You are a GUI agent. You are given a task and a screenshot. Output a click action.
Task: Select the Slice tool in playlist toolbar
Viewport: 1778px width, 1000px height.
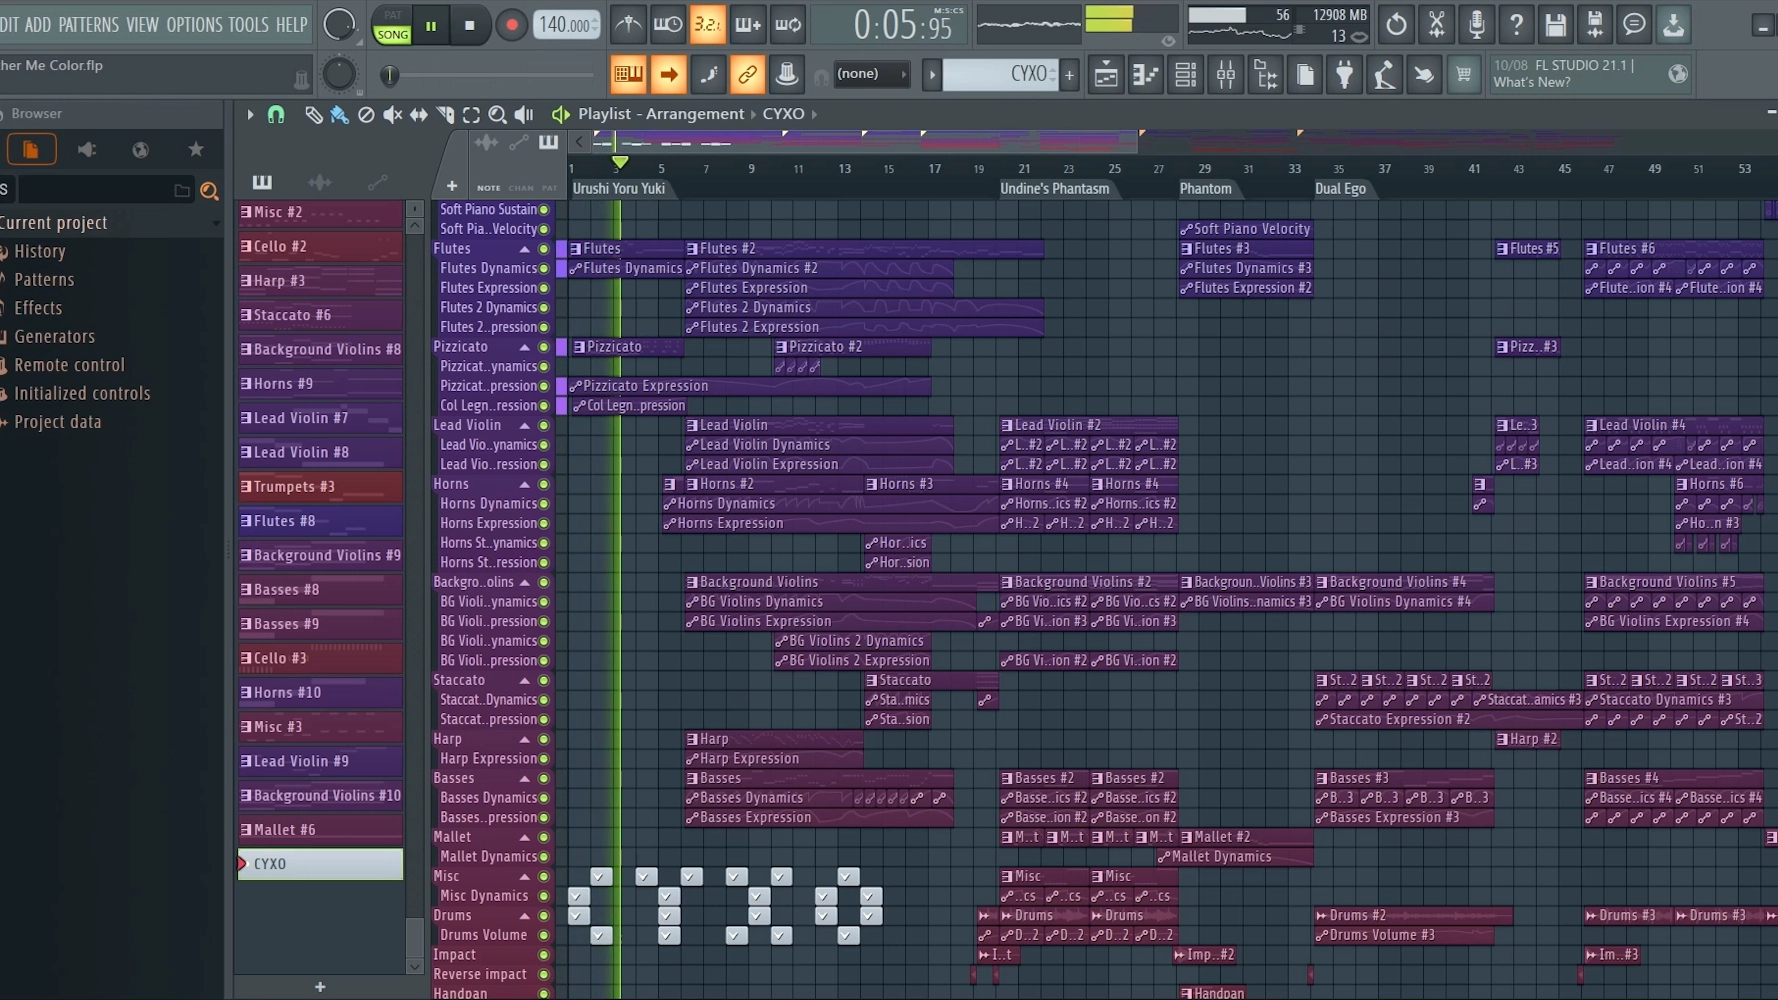(x=445, y=115)
